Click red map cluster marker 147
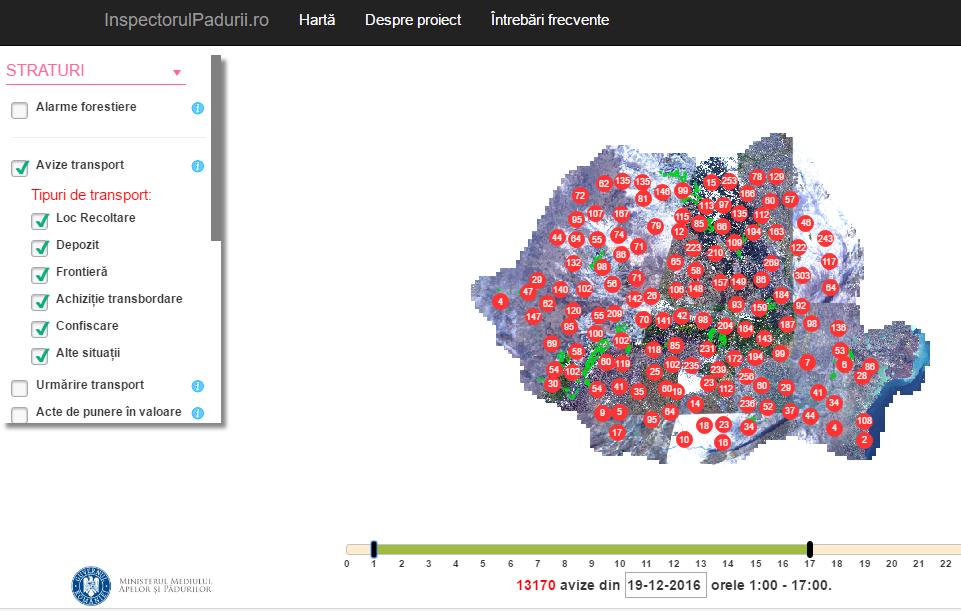The width and height of the screenshot is (961, 611). pos(533,317)
